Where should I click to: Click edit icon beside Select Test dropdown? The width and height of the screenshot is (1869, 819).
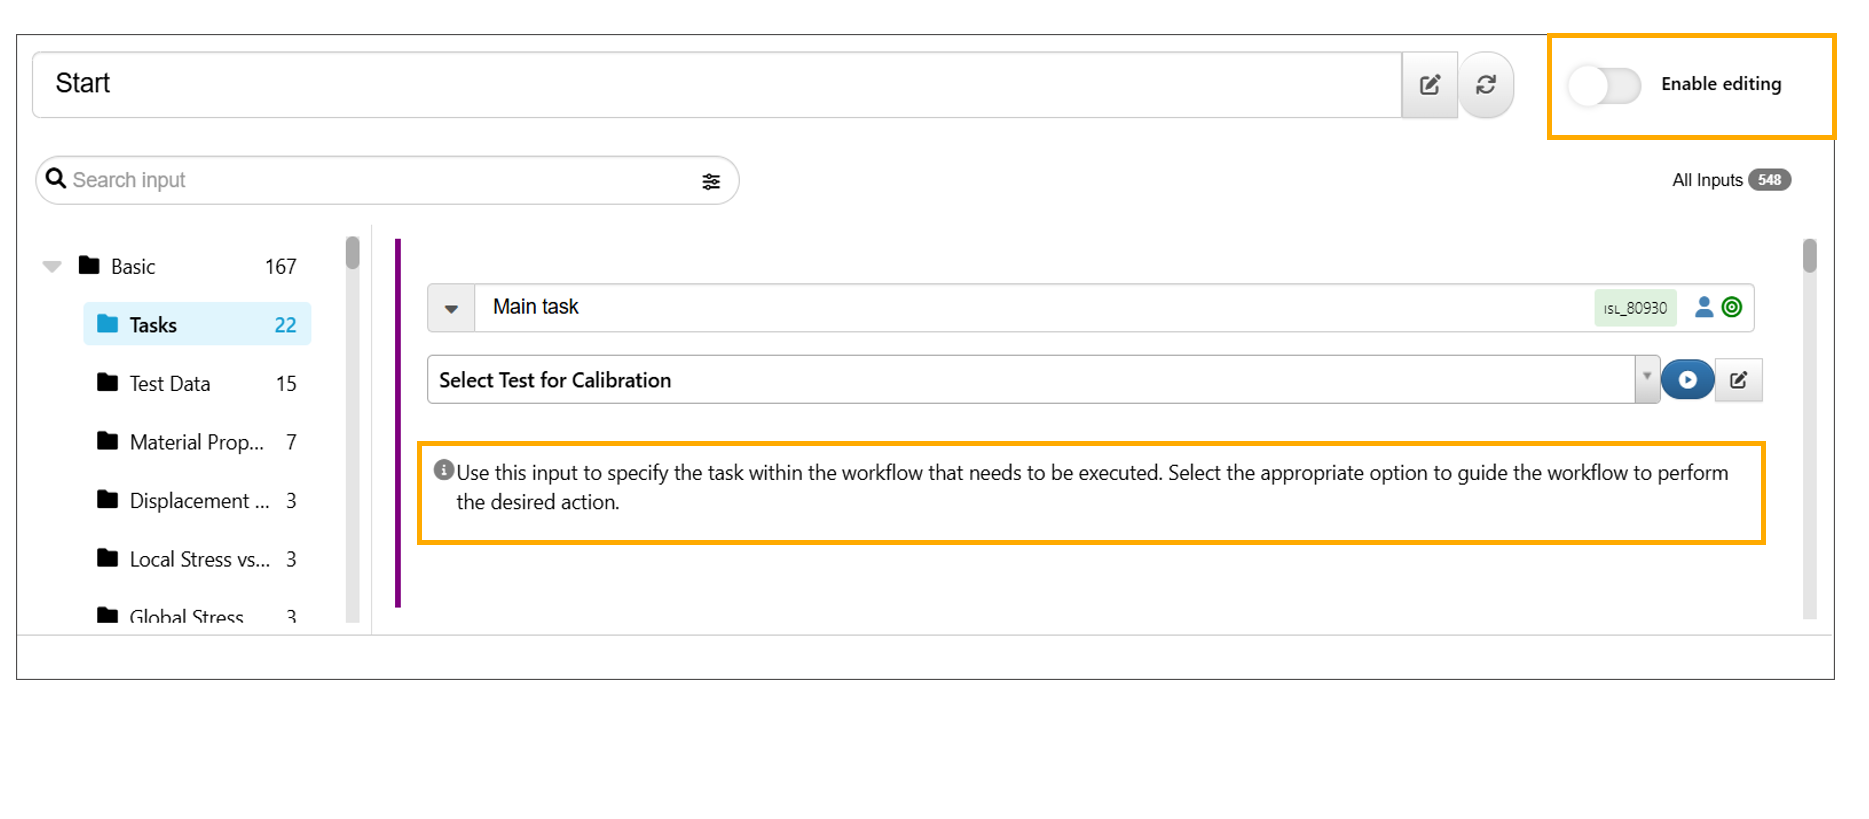pos(1738,380)
